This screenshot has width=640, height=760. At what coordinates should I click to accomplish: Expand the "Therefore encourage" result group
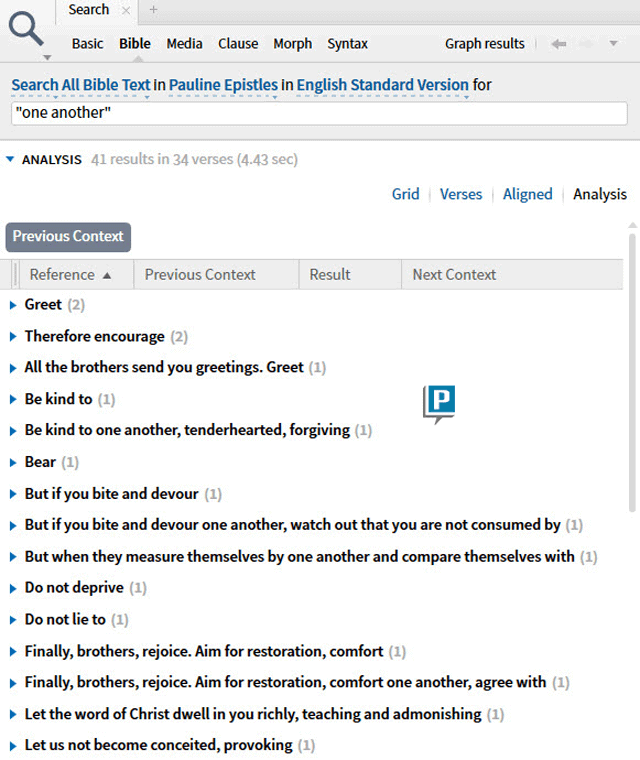tap(13, 337)
